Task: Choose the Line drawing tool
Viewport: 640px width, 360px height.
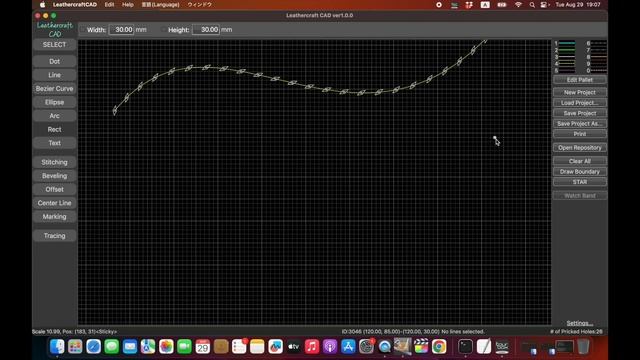Action: 54,75
